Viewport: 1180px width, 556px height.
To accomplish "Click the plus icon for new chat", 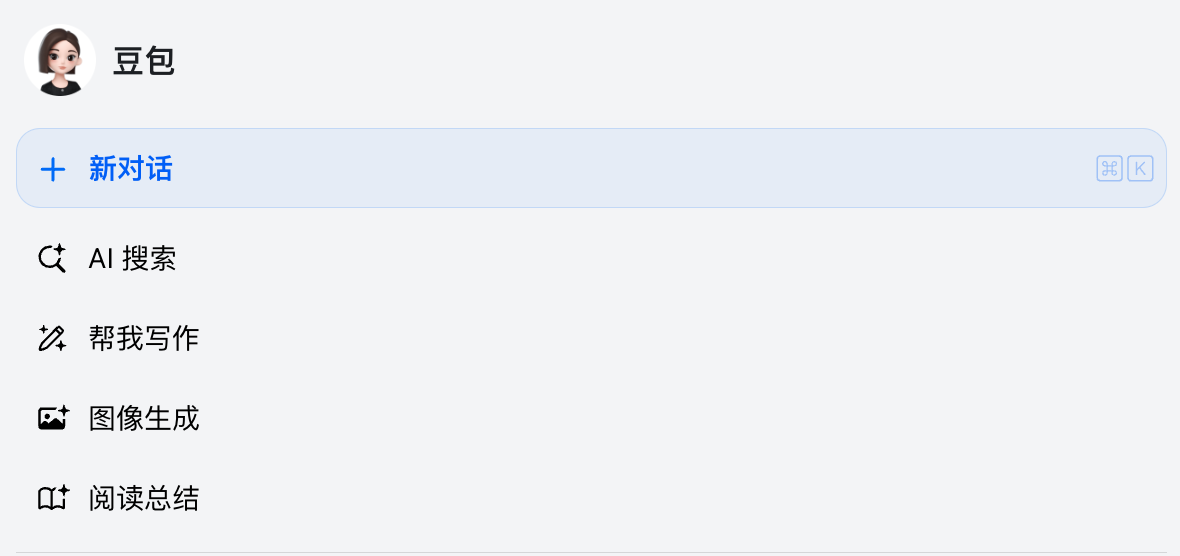I will tap(52, 169).
